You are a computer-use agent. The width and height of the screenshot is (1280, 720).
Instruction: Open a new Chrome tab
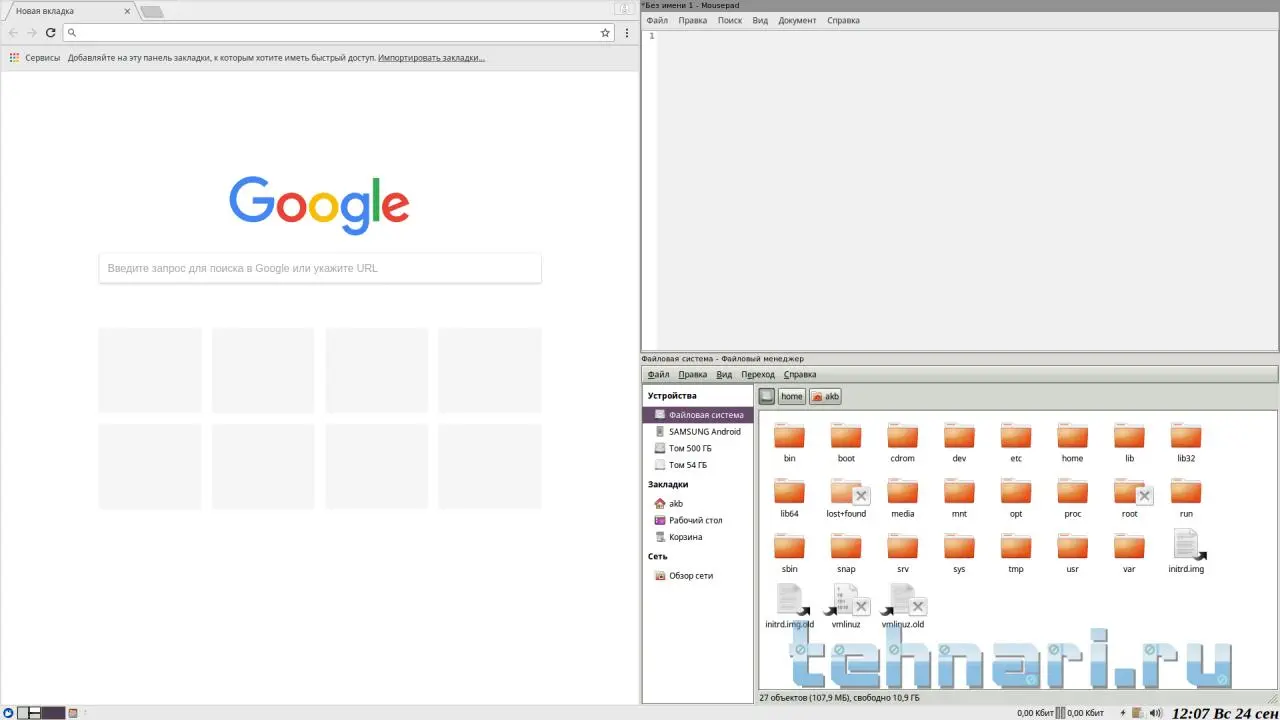152,12
